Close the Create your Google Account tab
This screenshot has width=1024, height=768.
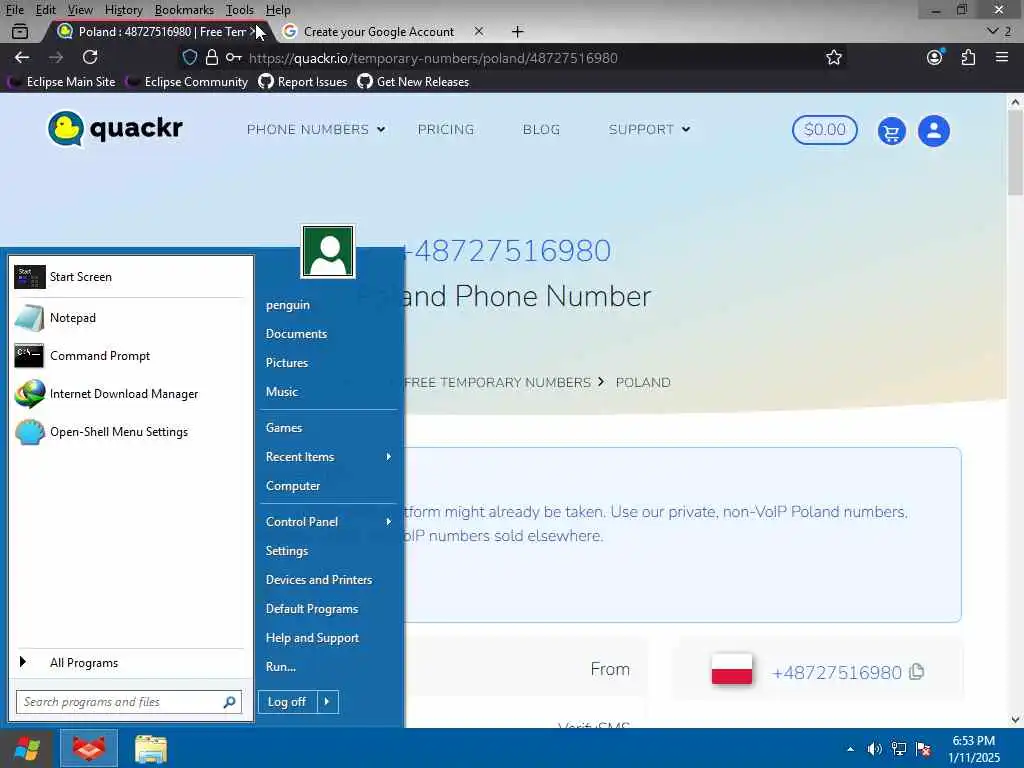(479, 31)
